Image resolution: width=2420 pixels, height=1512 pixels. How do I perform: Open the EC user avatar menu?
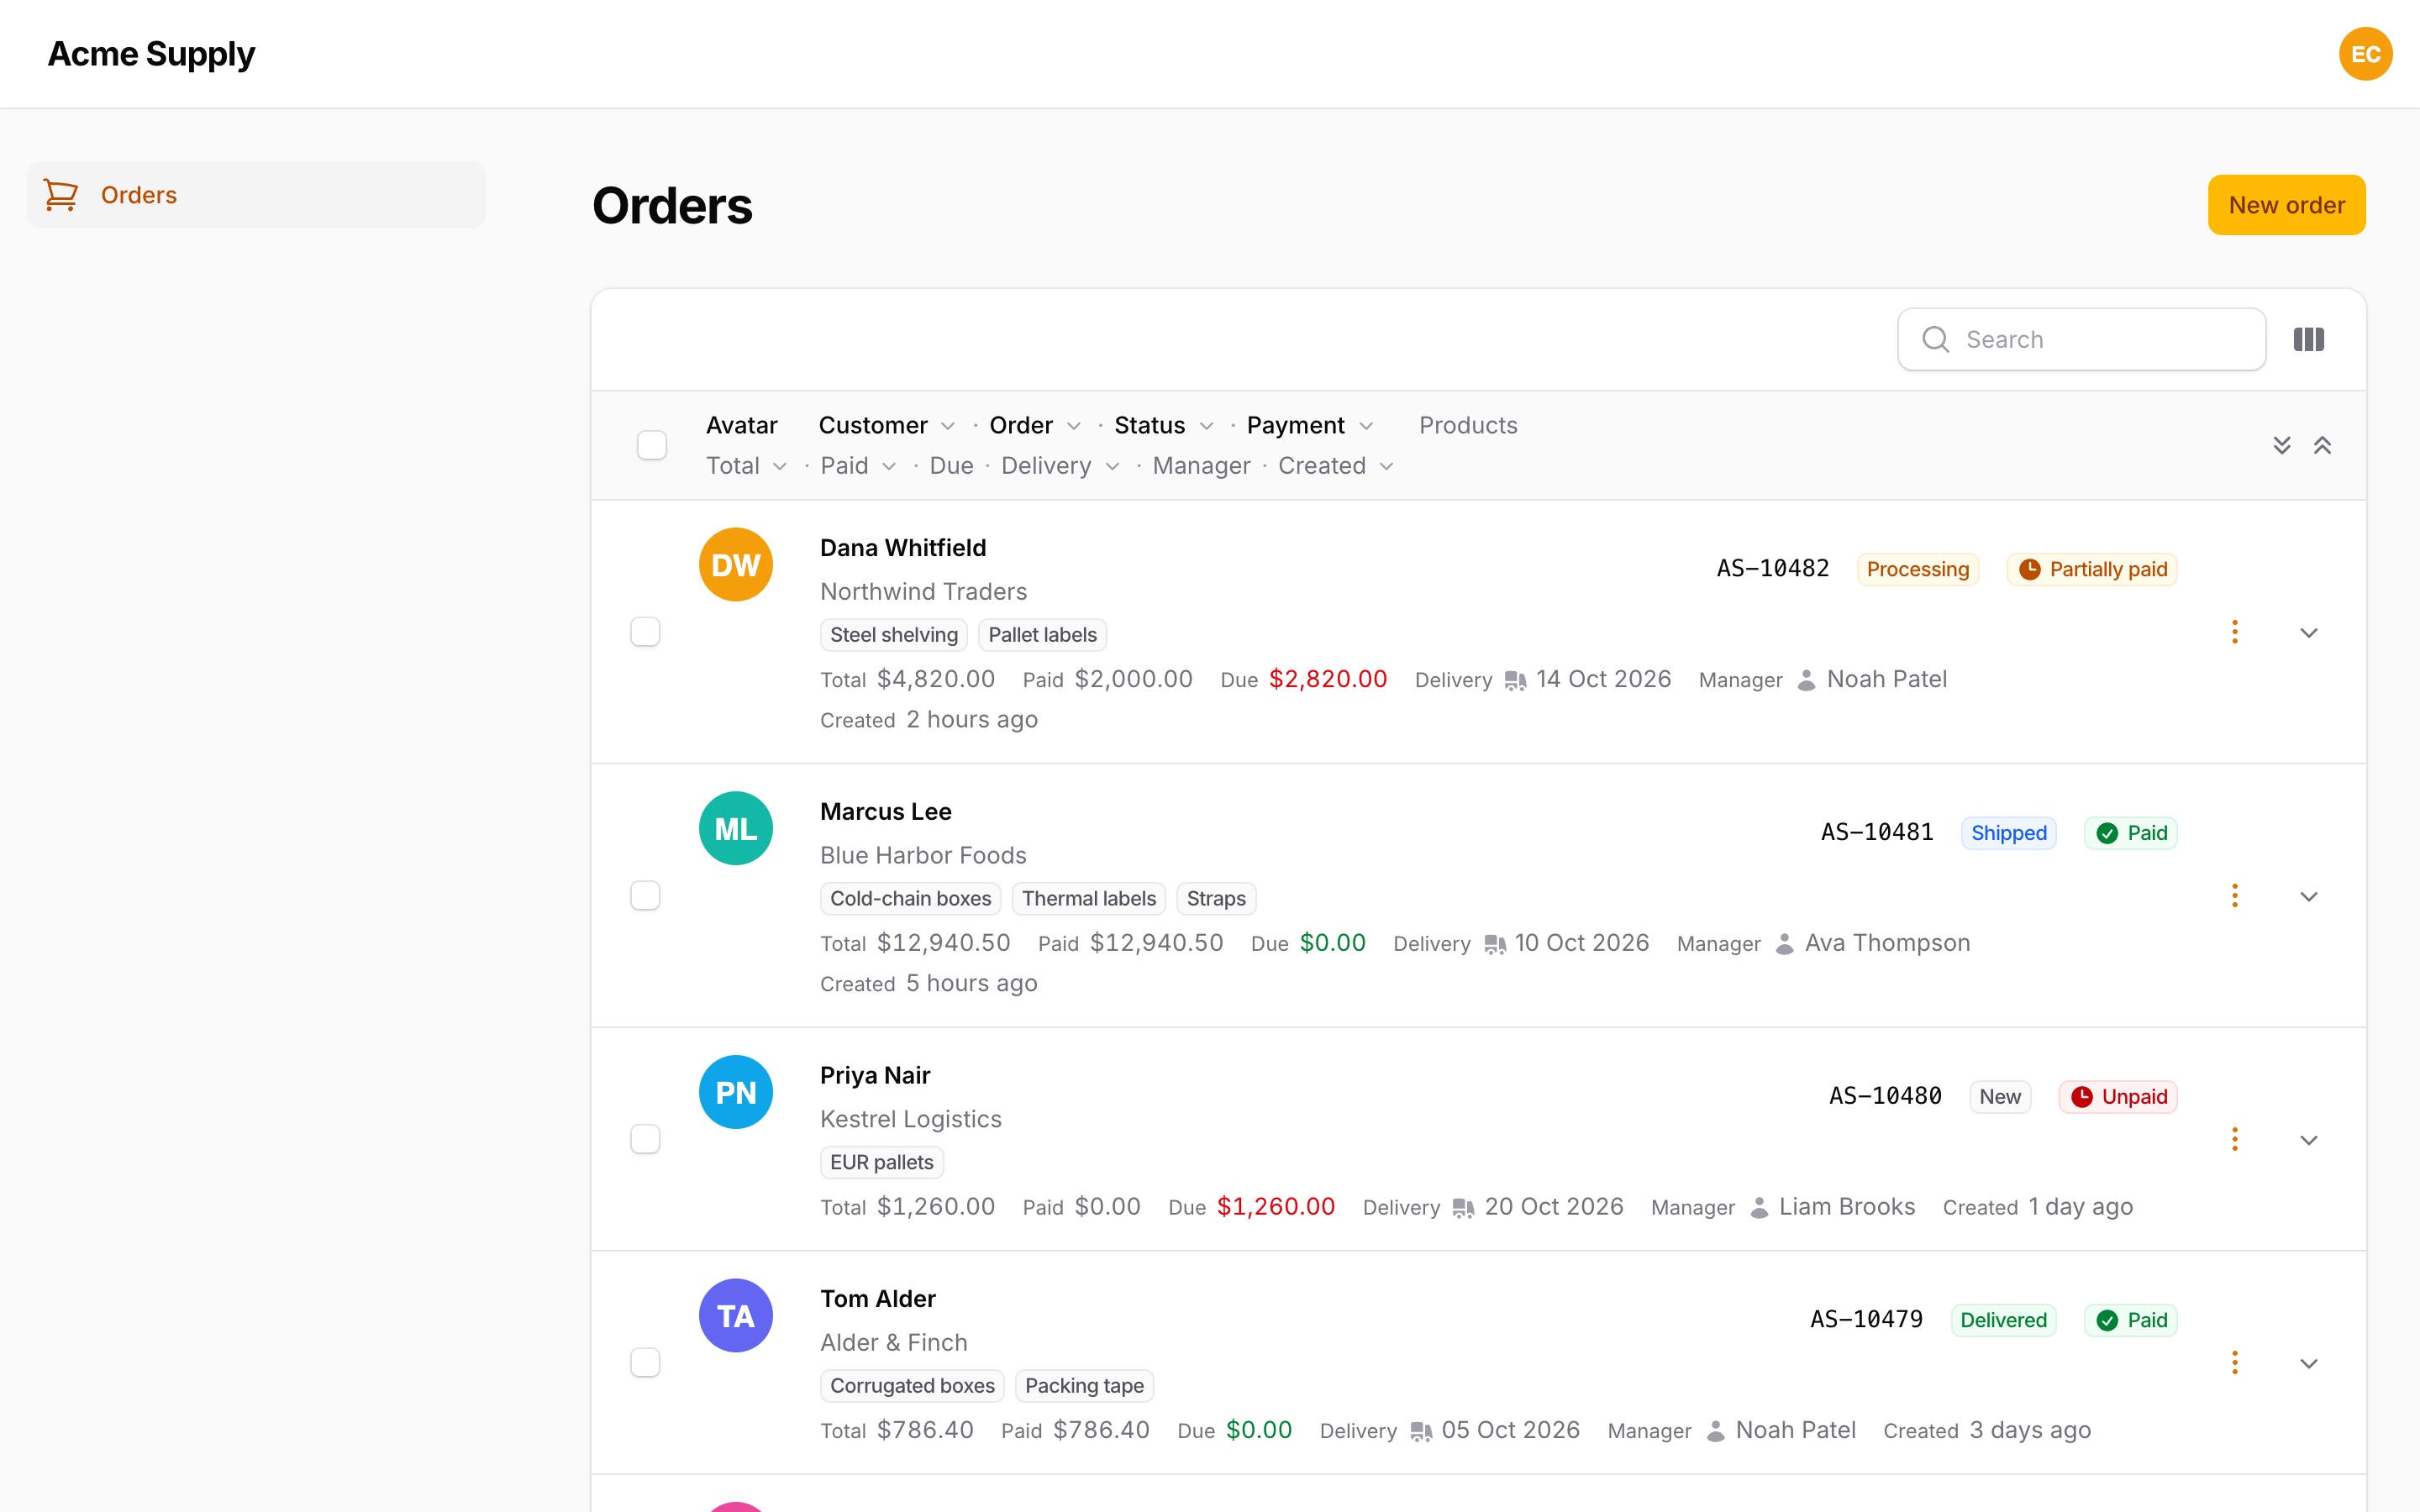coord(2365,54)
